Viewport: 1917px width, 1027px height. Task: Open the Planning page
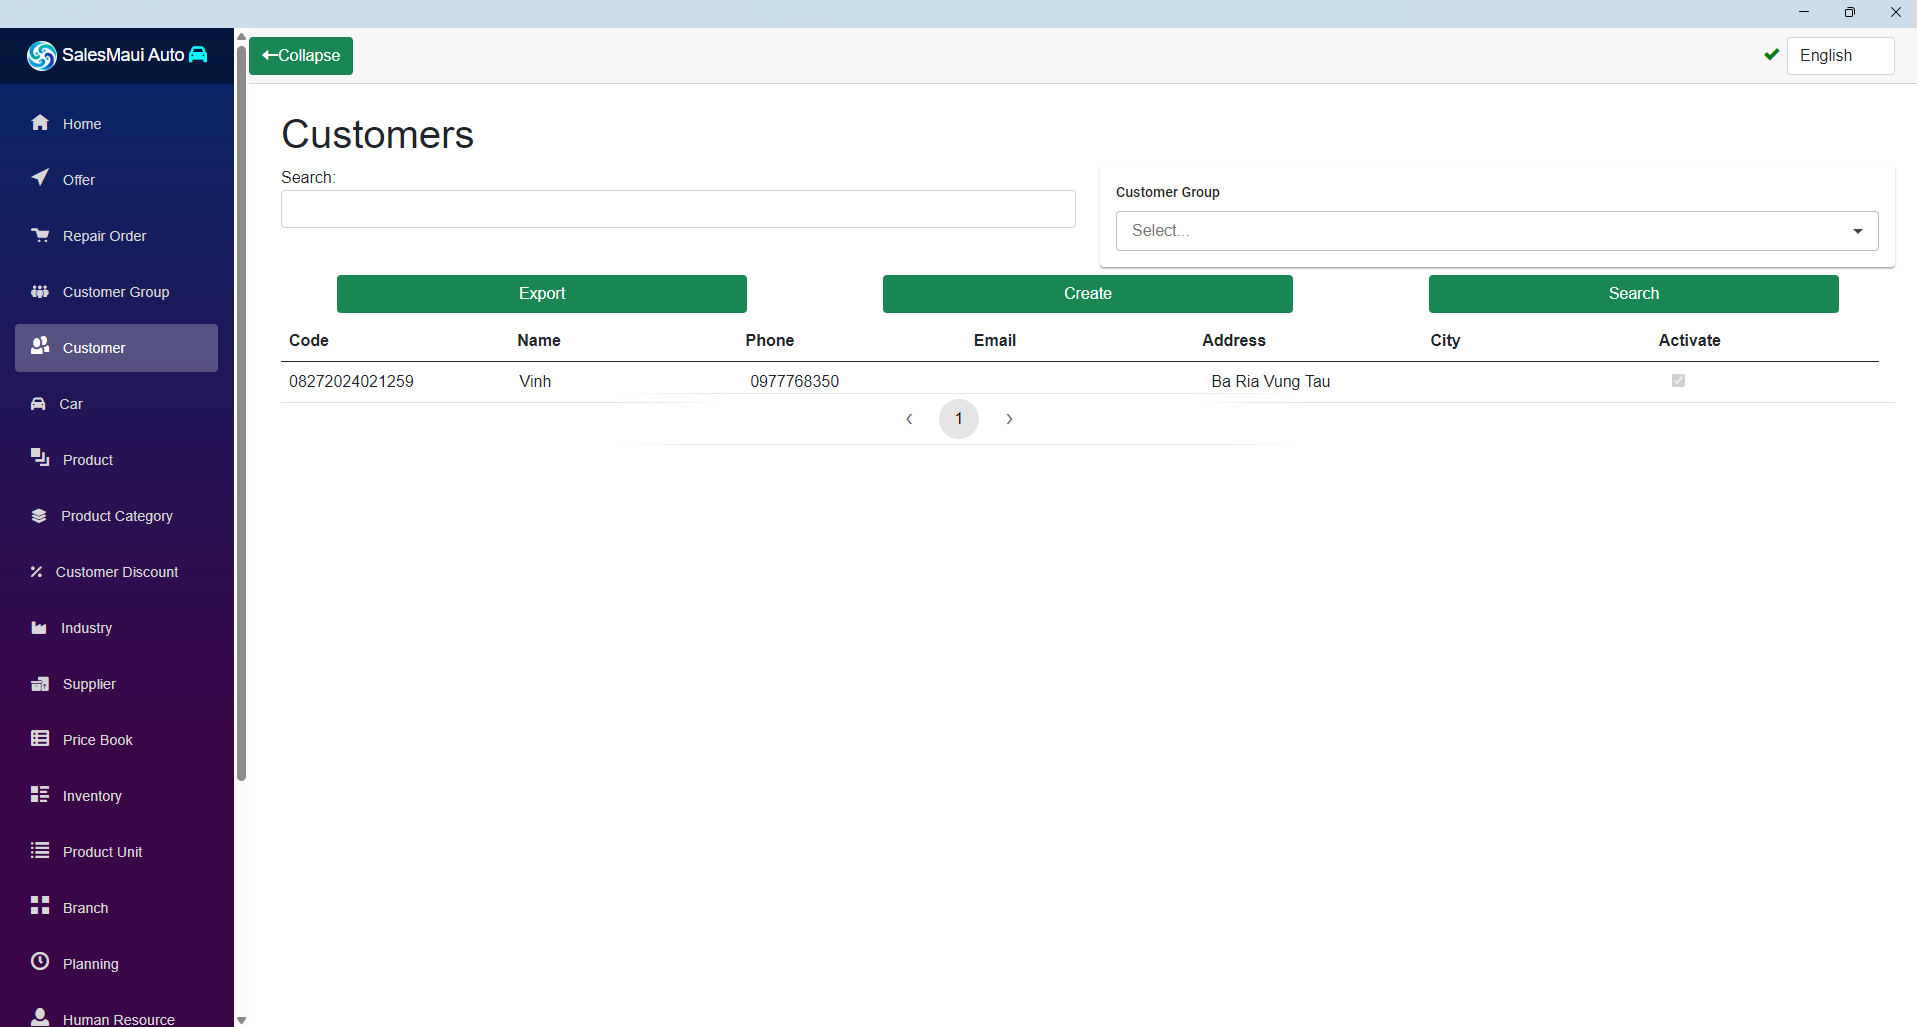pos(116,964)
